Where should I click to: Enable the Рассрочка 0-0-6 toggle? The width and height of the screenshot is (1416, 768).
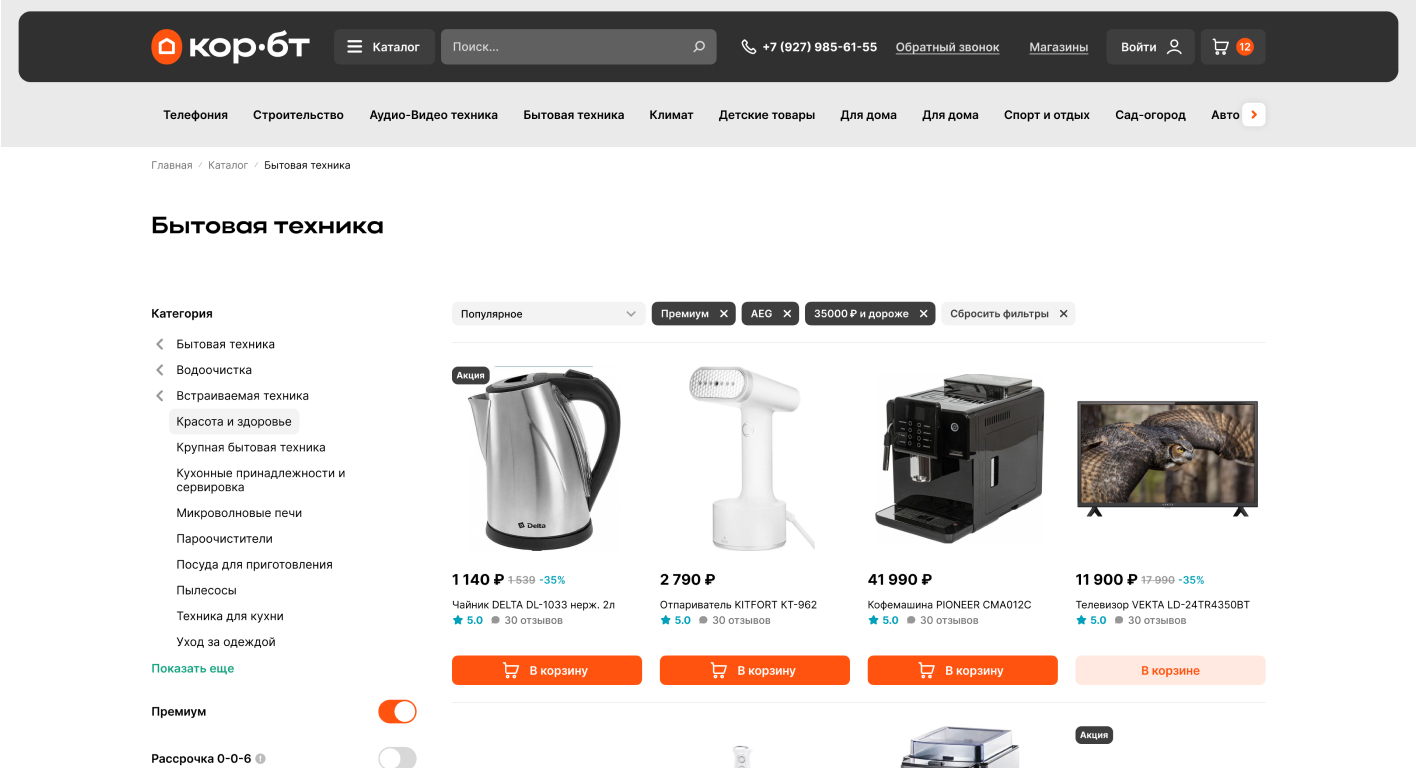pyautogui.click(x=397, y=758)
